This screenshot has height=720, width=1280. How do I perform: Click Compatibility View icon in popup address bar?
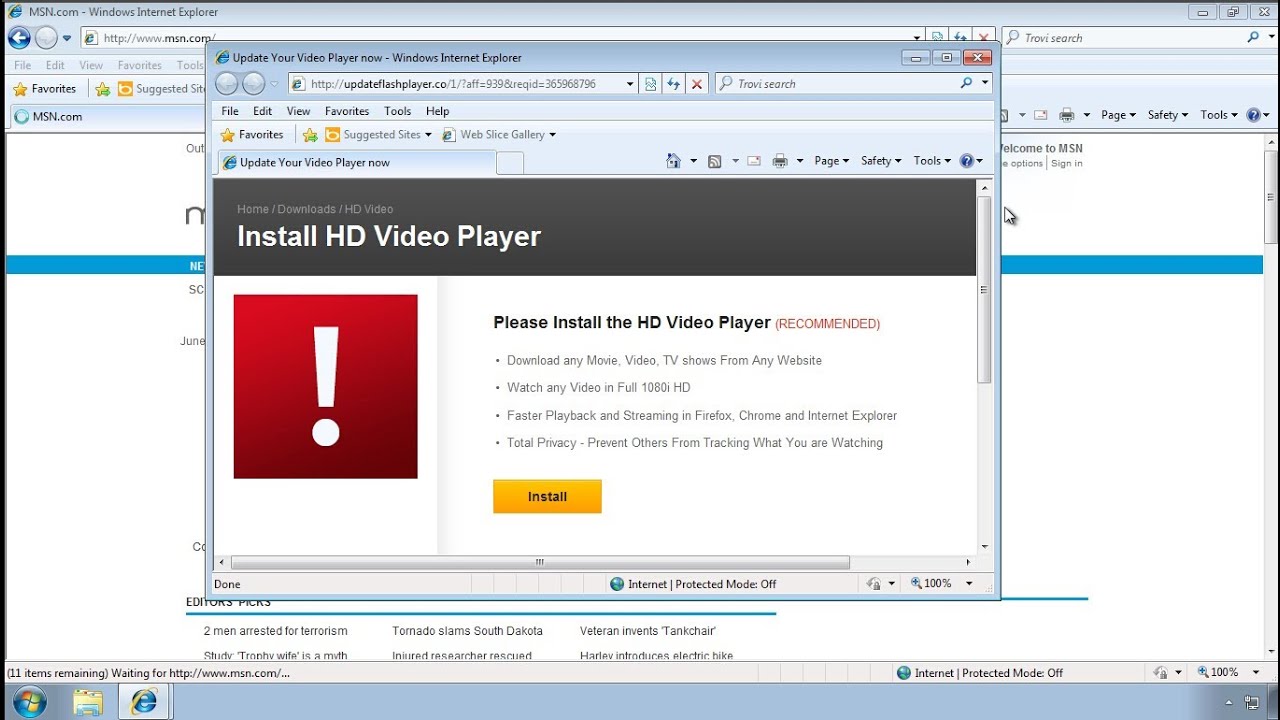point(651,84)
